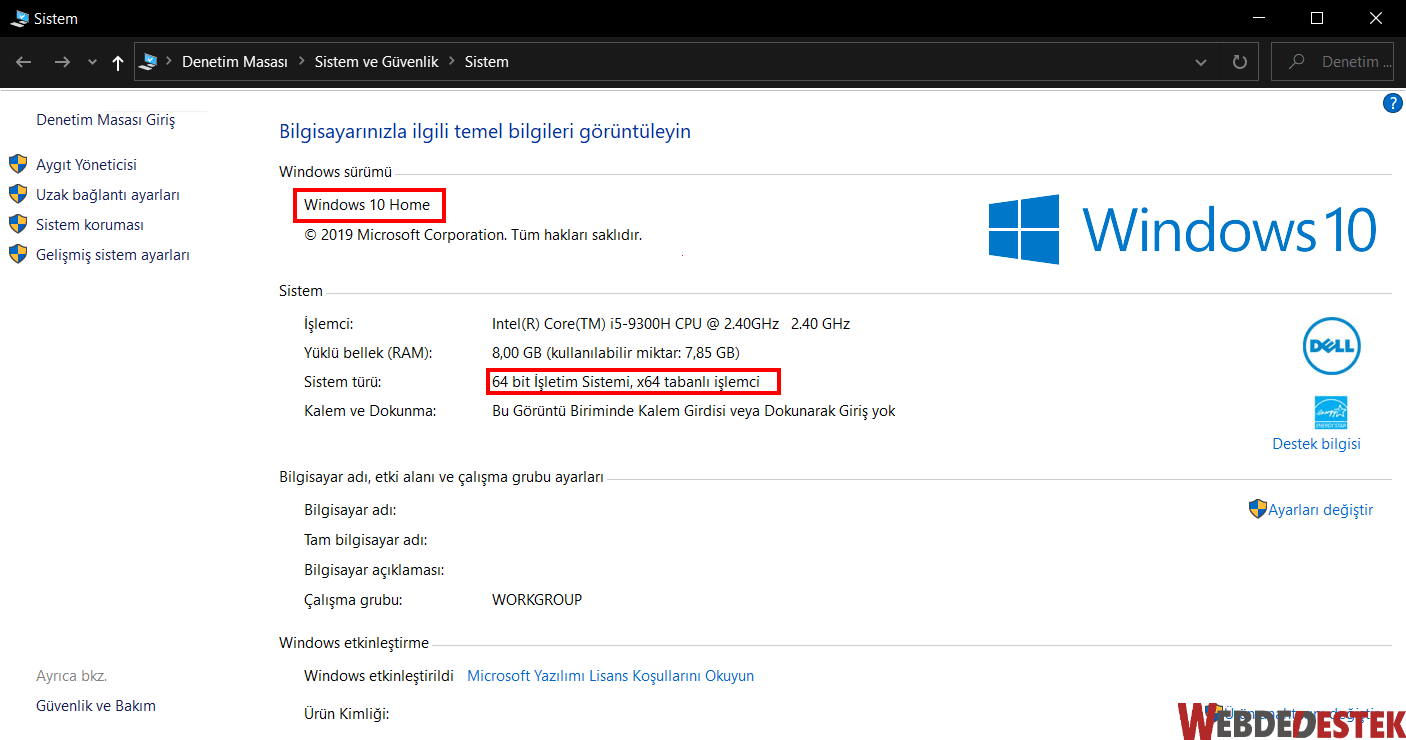Click the 8,00 GB RAM value

pyautogui.click(x=616, y=353)
